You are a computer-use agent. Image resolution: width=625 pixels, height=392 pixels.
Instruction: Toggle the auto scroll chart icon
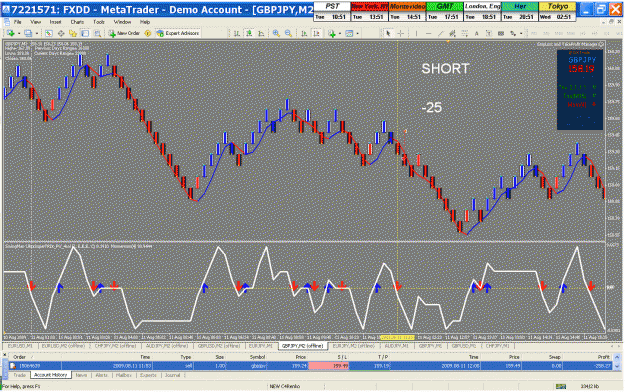coord(304,33)
